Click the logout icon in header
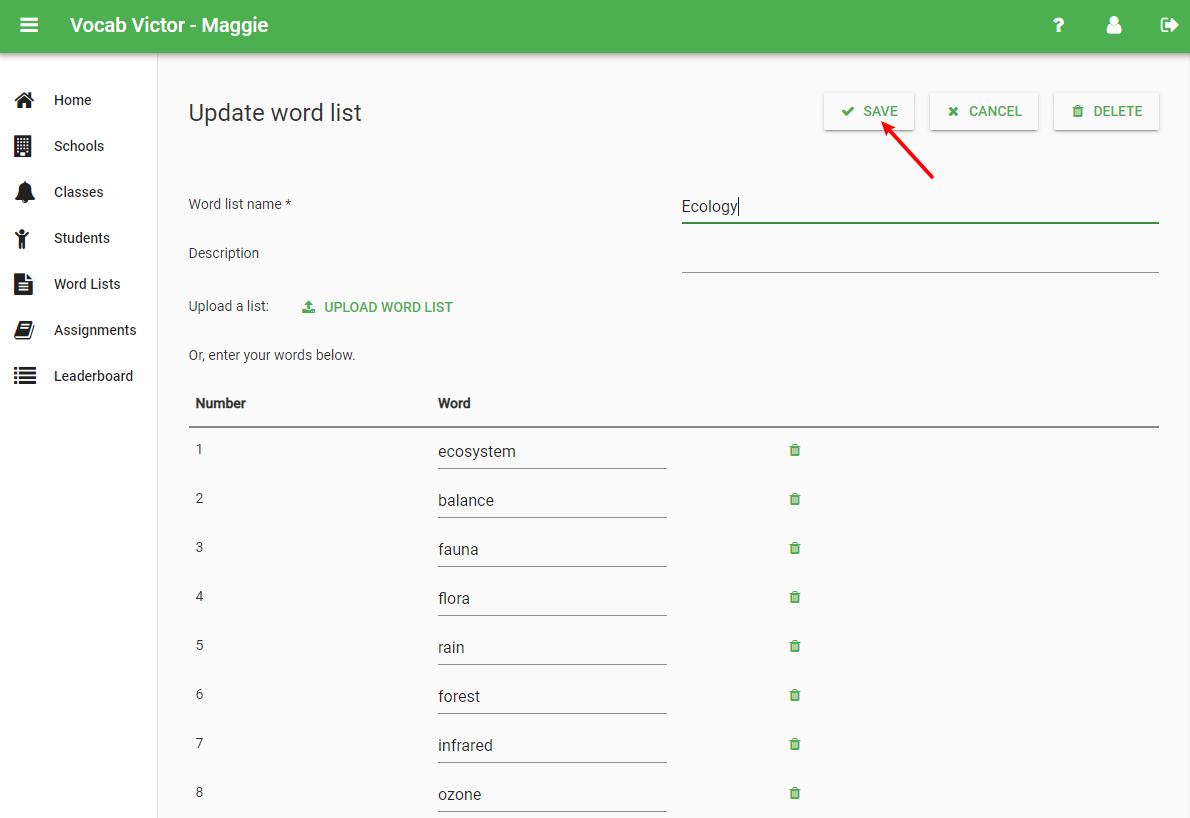This screenshot has width=1190, height=818. (x=1169, y=25)
